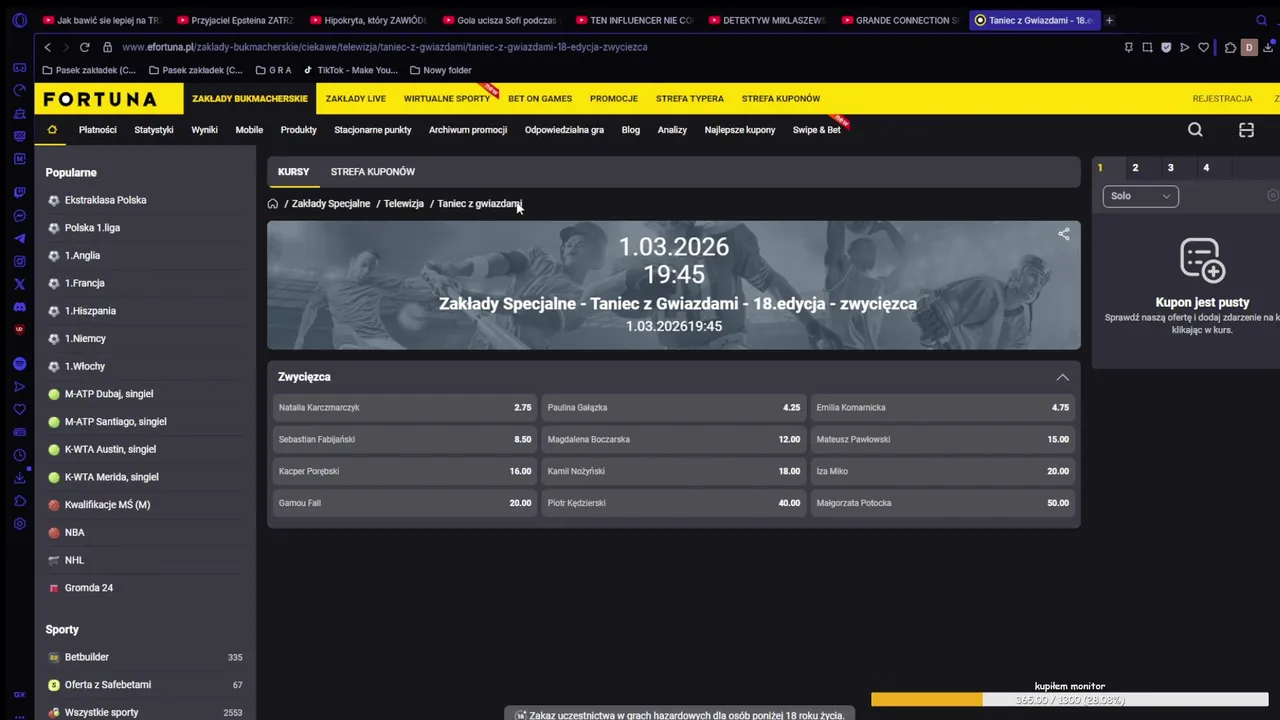Open Instagram in the browser sidebar
Image resolution: width=1280 pixels, height=720 pixels.
[19, 261]
